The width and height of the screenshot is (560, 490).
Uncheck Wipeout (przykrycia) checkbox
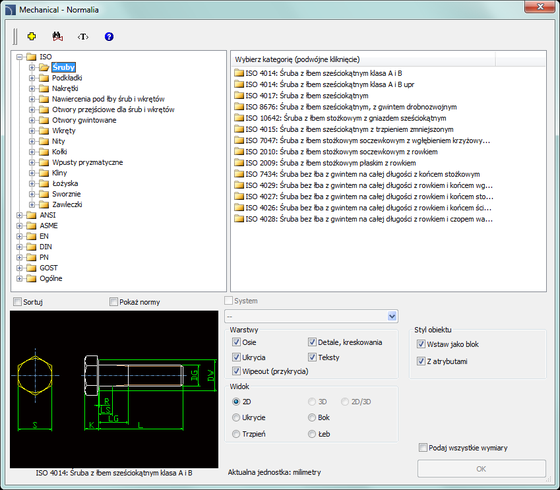pos(236,371)
